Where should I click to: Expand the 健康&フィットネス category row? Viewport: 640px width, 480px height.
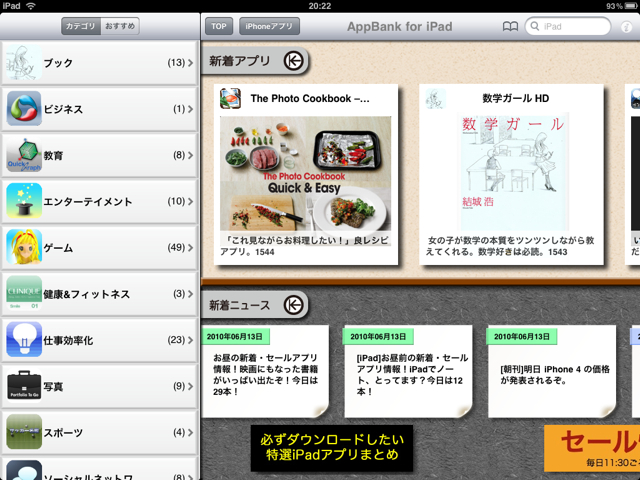100,293
